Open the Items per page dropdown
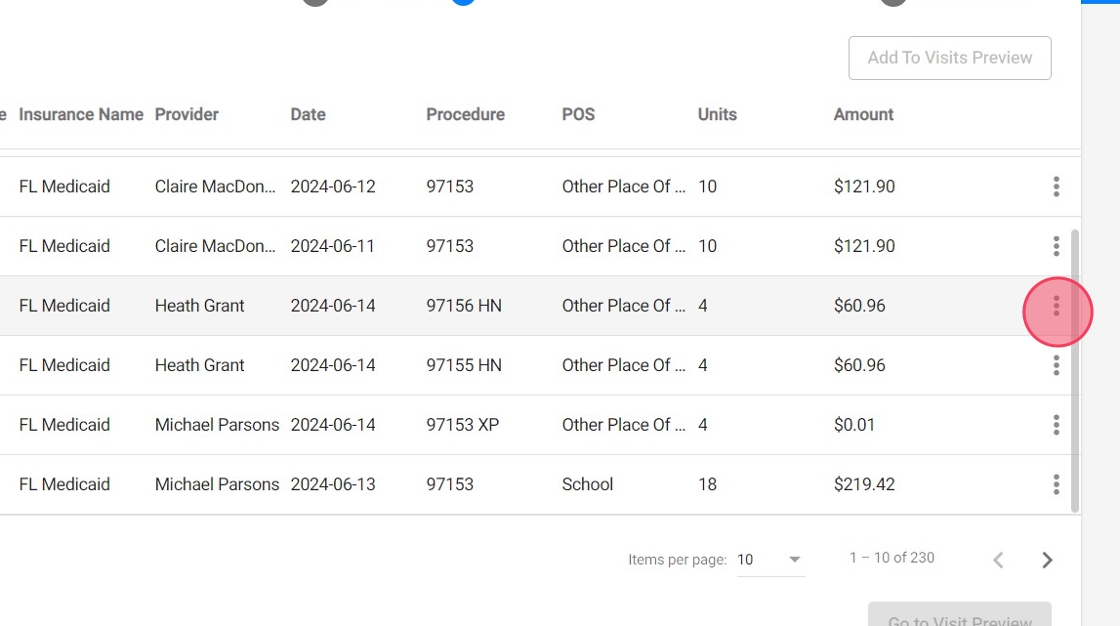Screen dimensions: 1120x626 pyautogui.click(x=770, y=560)
